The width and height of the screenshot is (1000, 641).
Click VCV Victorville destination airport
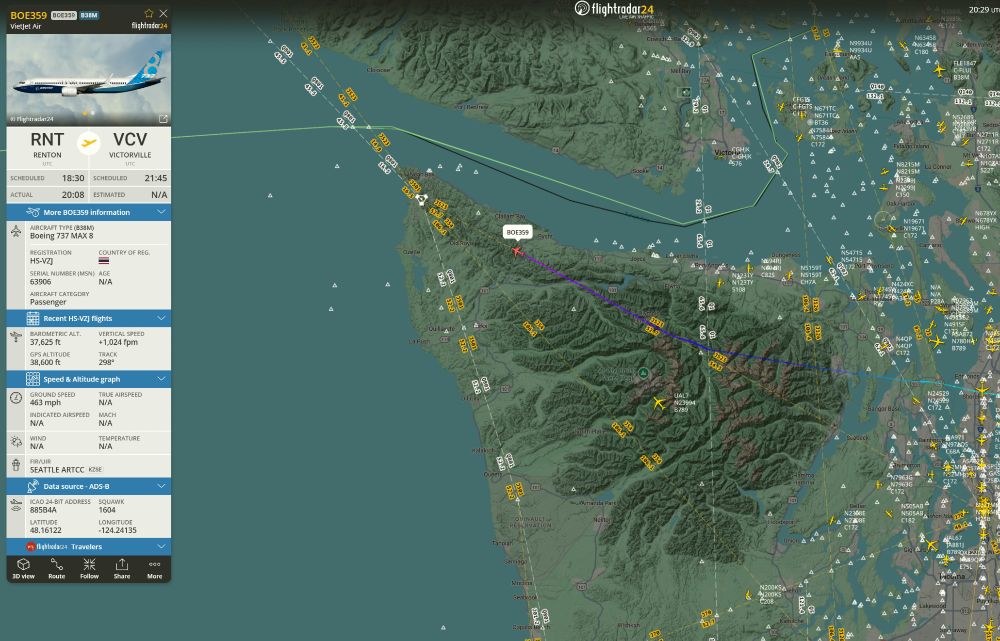pos(130,145)
